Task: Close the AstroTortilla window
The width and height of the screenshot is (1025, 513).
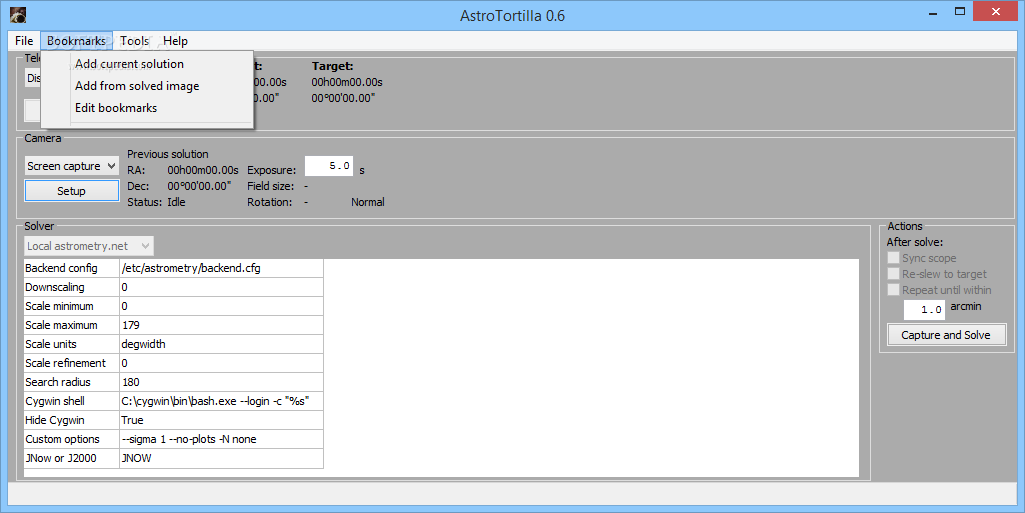Action: pos(996,12)
